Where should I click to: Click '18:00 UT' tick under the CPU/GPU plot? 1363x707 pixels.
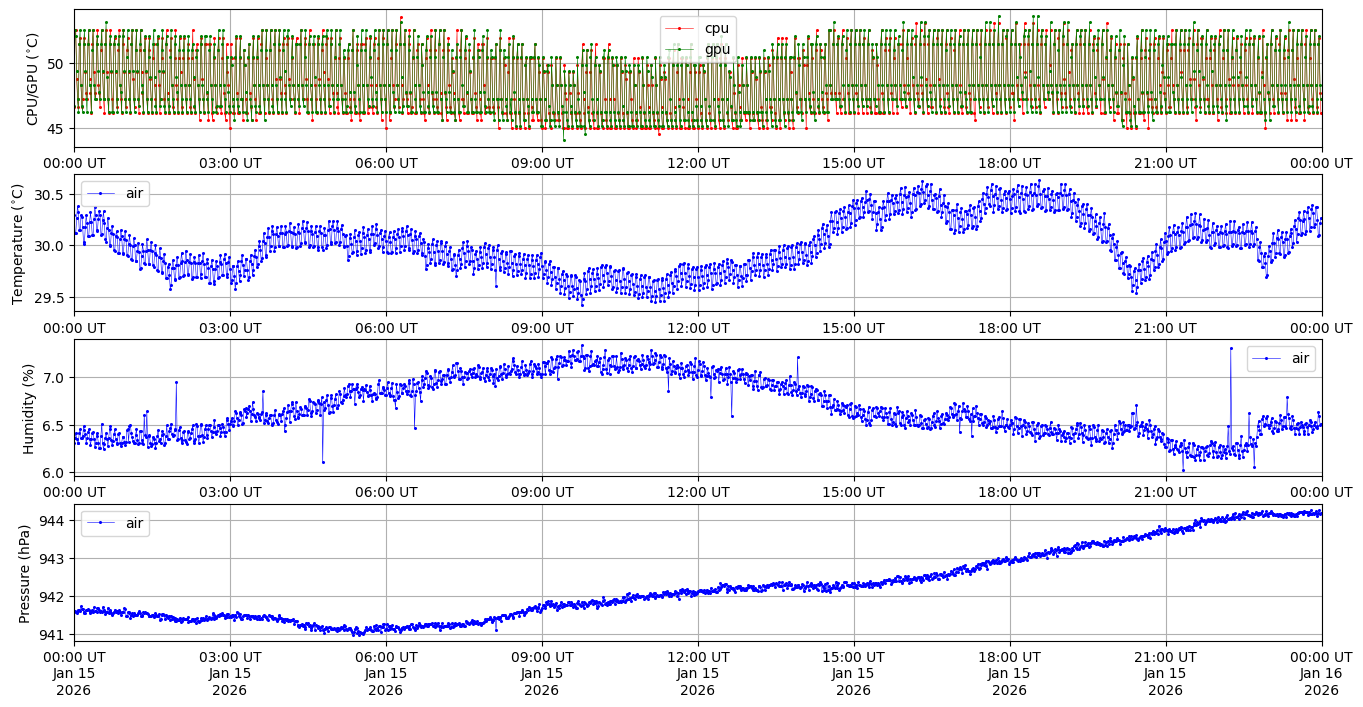tap(1009, 163)
